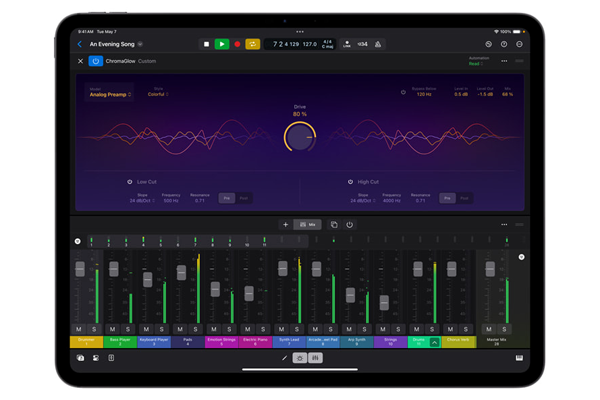Enable the Low Cut filter
The height and width of the screenshot is (400, 600).
point(130,182)
